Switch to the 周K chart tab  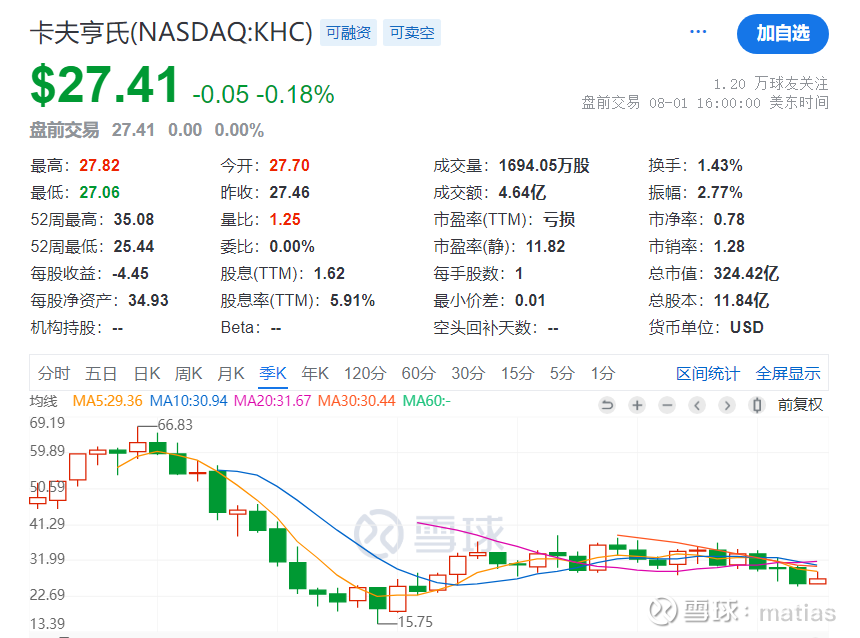(x=188, y=374)
